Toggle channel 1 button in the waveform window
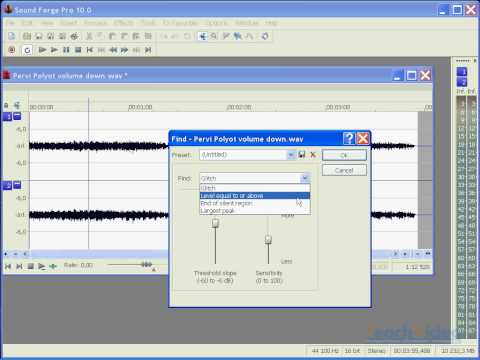Viewport: 480px width, 360px height. click(8, 116)
